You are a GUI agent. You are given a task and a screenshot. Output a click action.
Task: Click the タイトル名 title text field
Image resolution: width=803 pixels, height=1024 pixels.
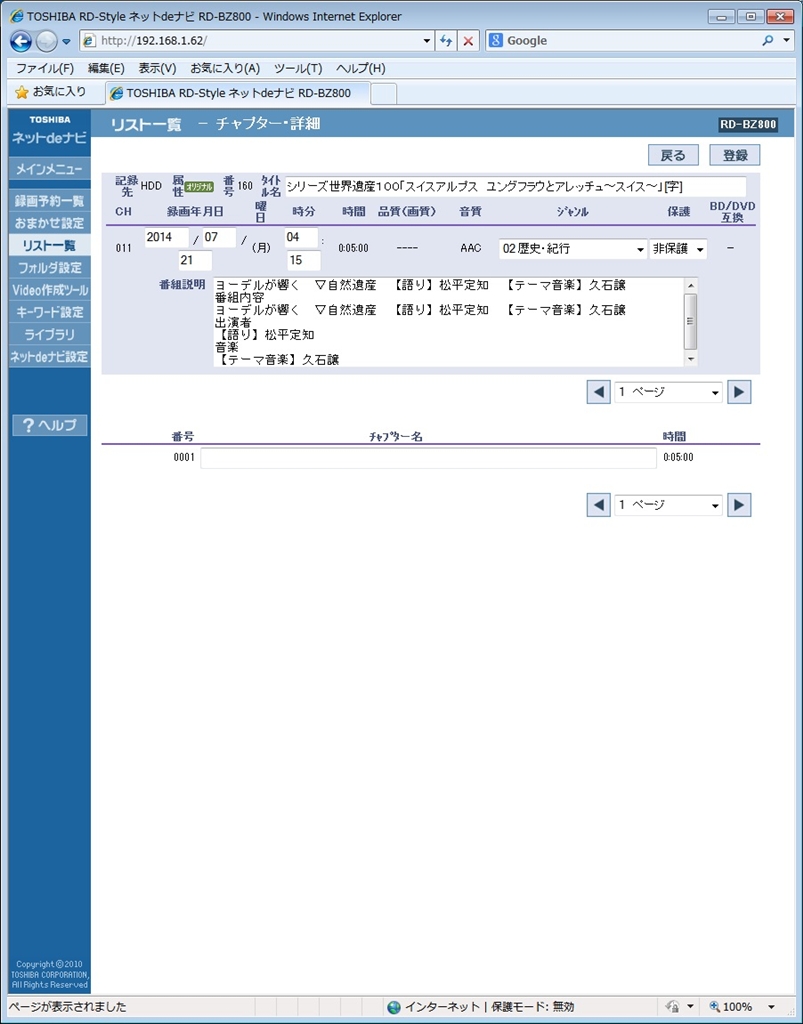pos(515,186)
